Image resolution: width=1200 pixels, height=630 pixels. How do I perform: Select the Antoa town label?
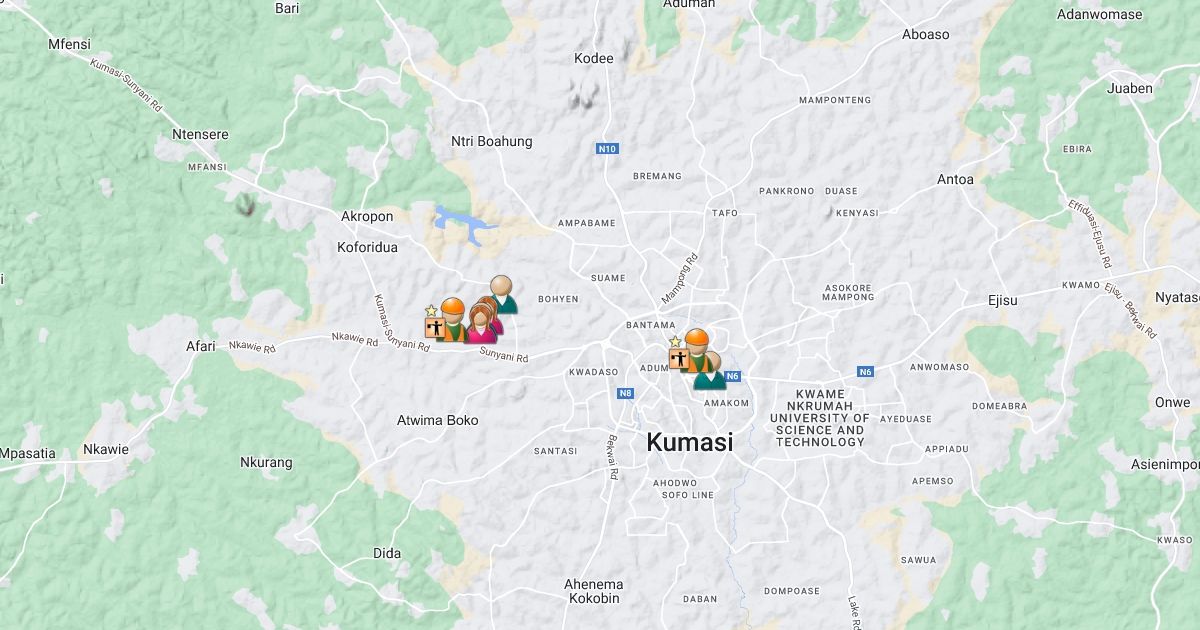[955, 180]
